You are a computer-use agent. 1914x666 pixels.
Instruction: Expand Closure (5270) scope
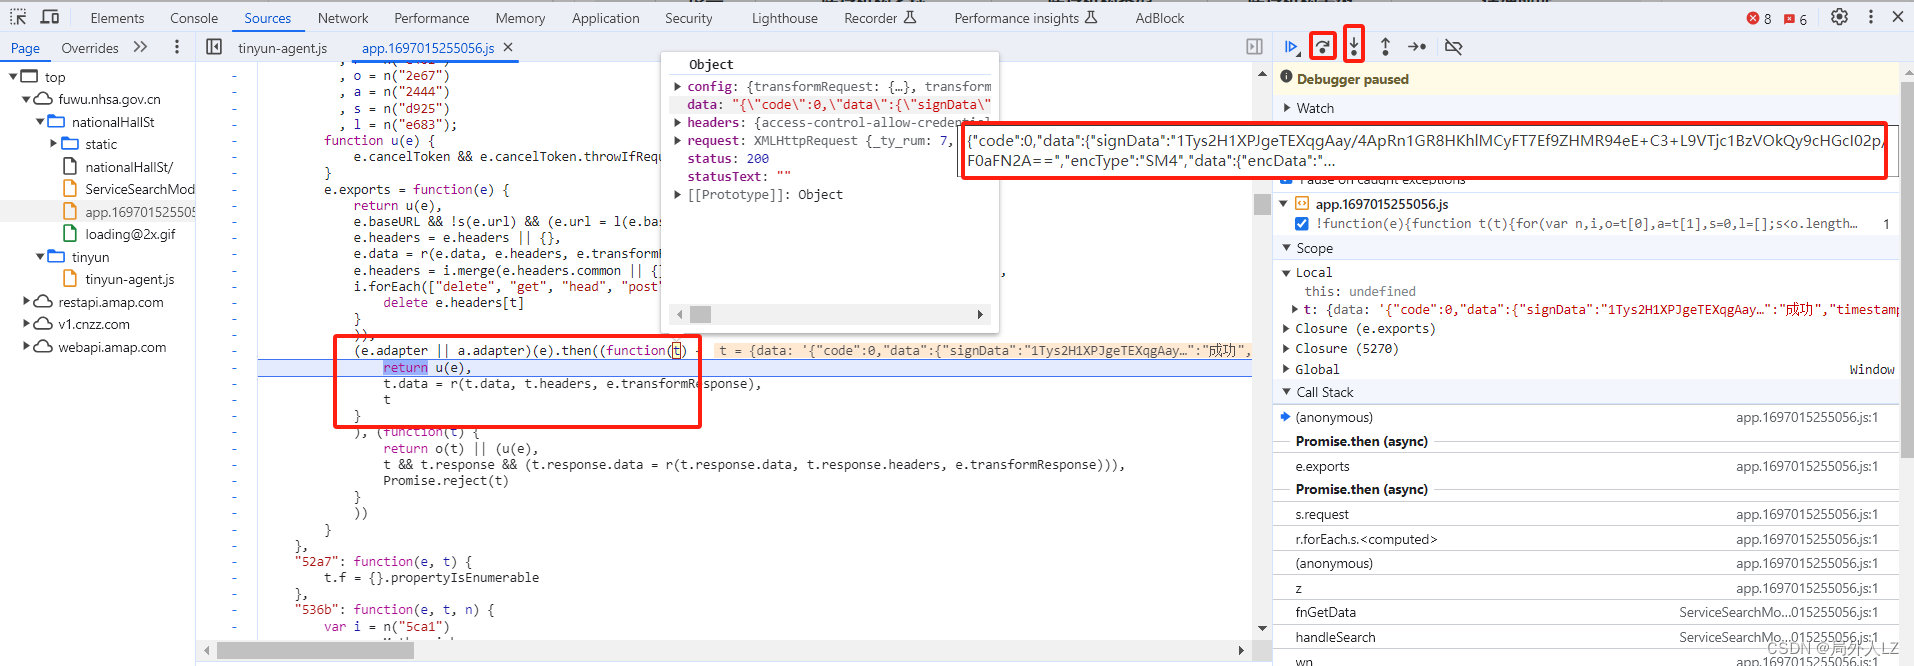(x=1287, y=348)
